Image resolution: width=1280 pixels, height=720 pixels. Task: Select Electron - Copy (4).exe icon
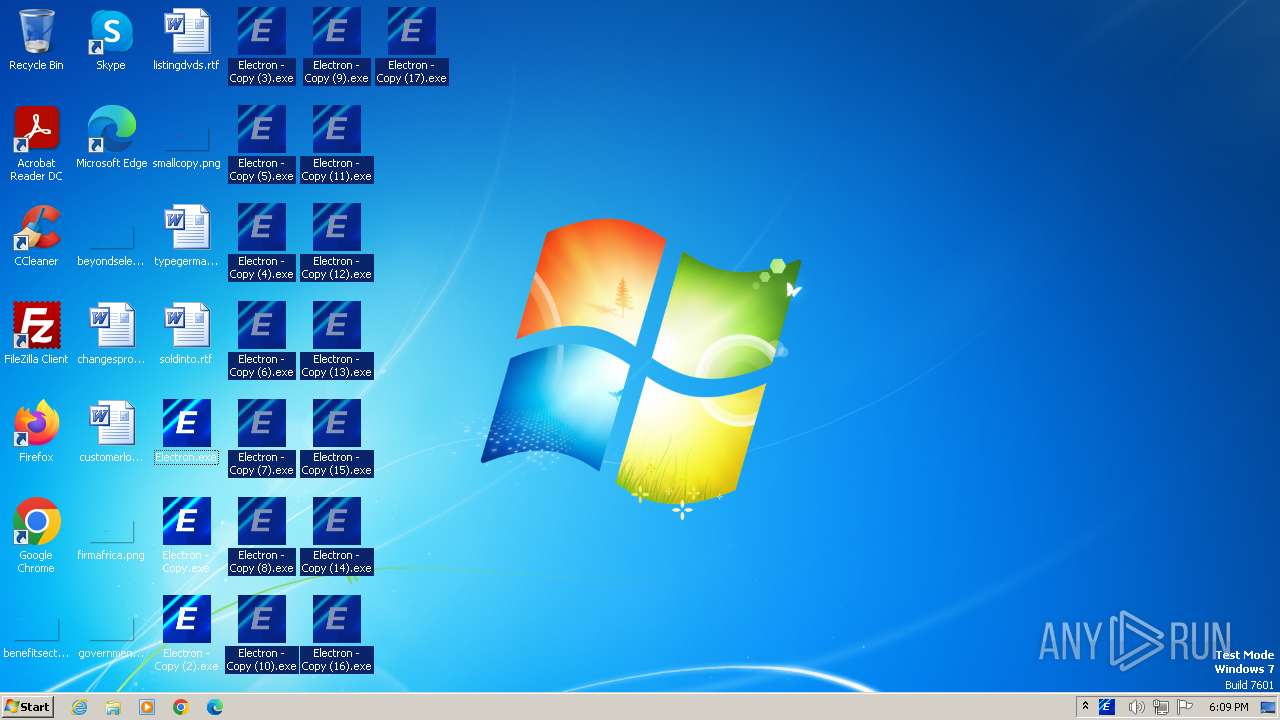tap(261, 242)
